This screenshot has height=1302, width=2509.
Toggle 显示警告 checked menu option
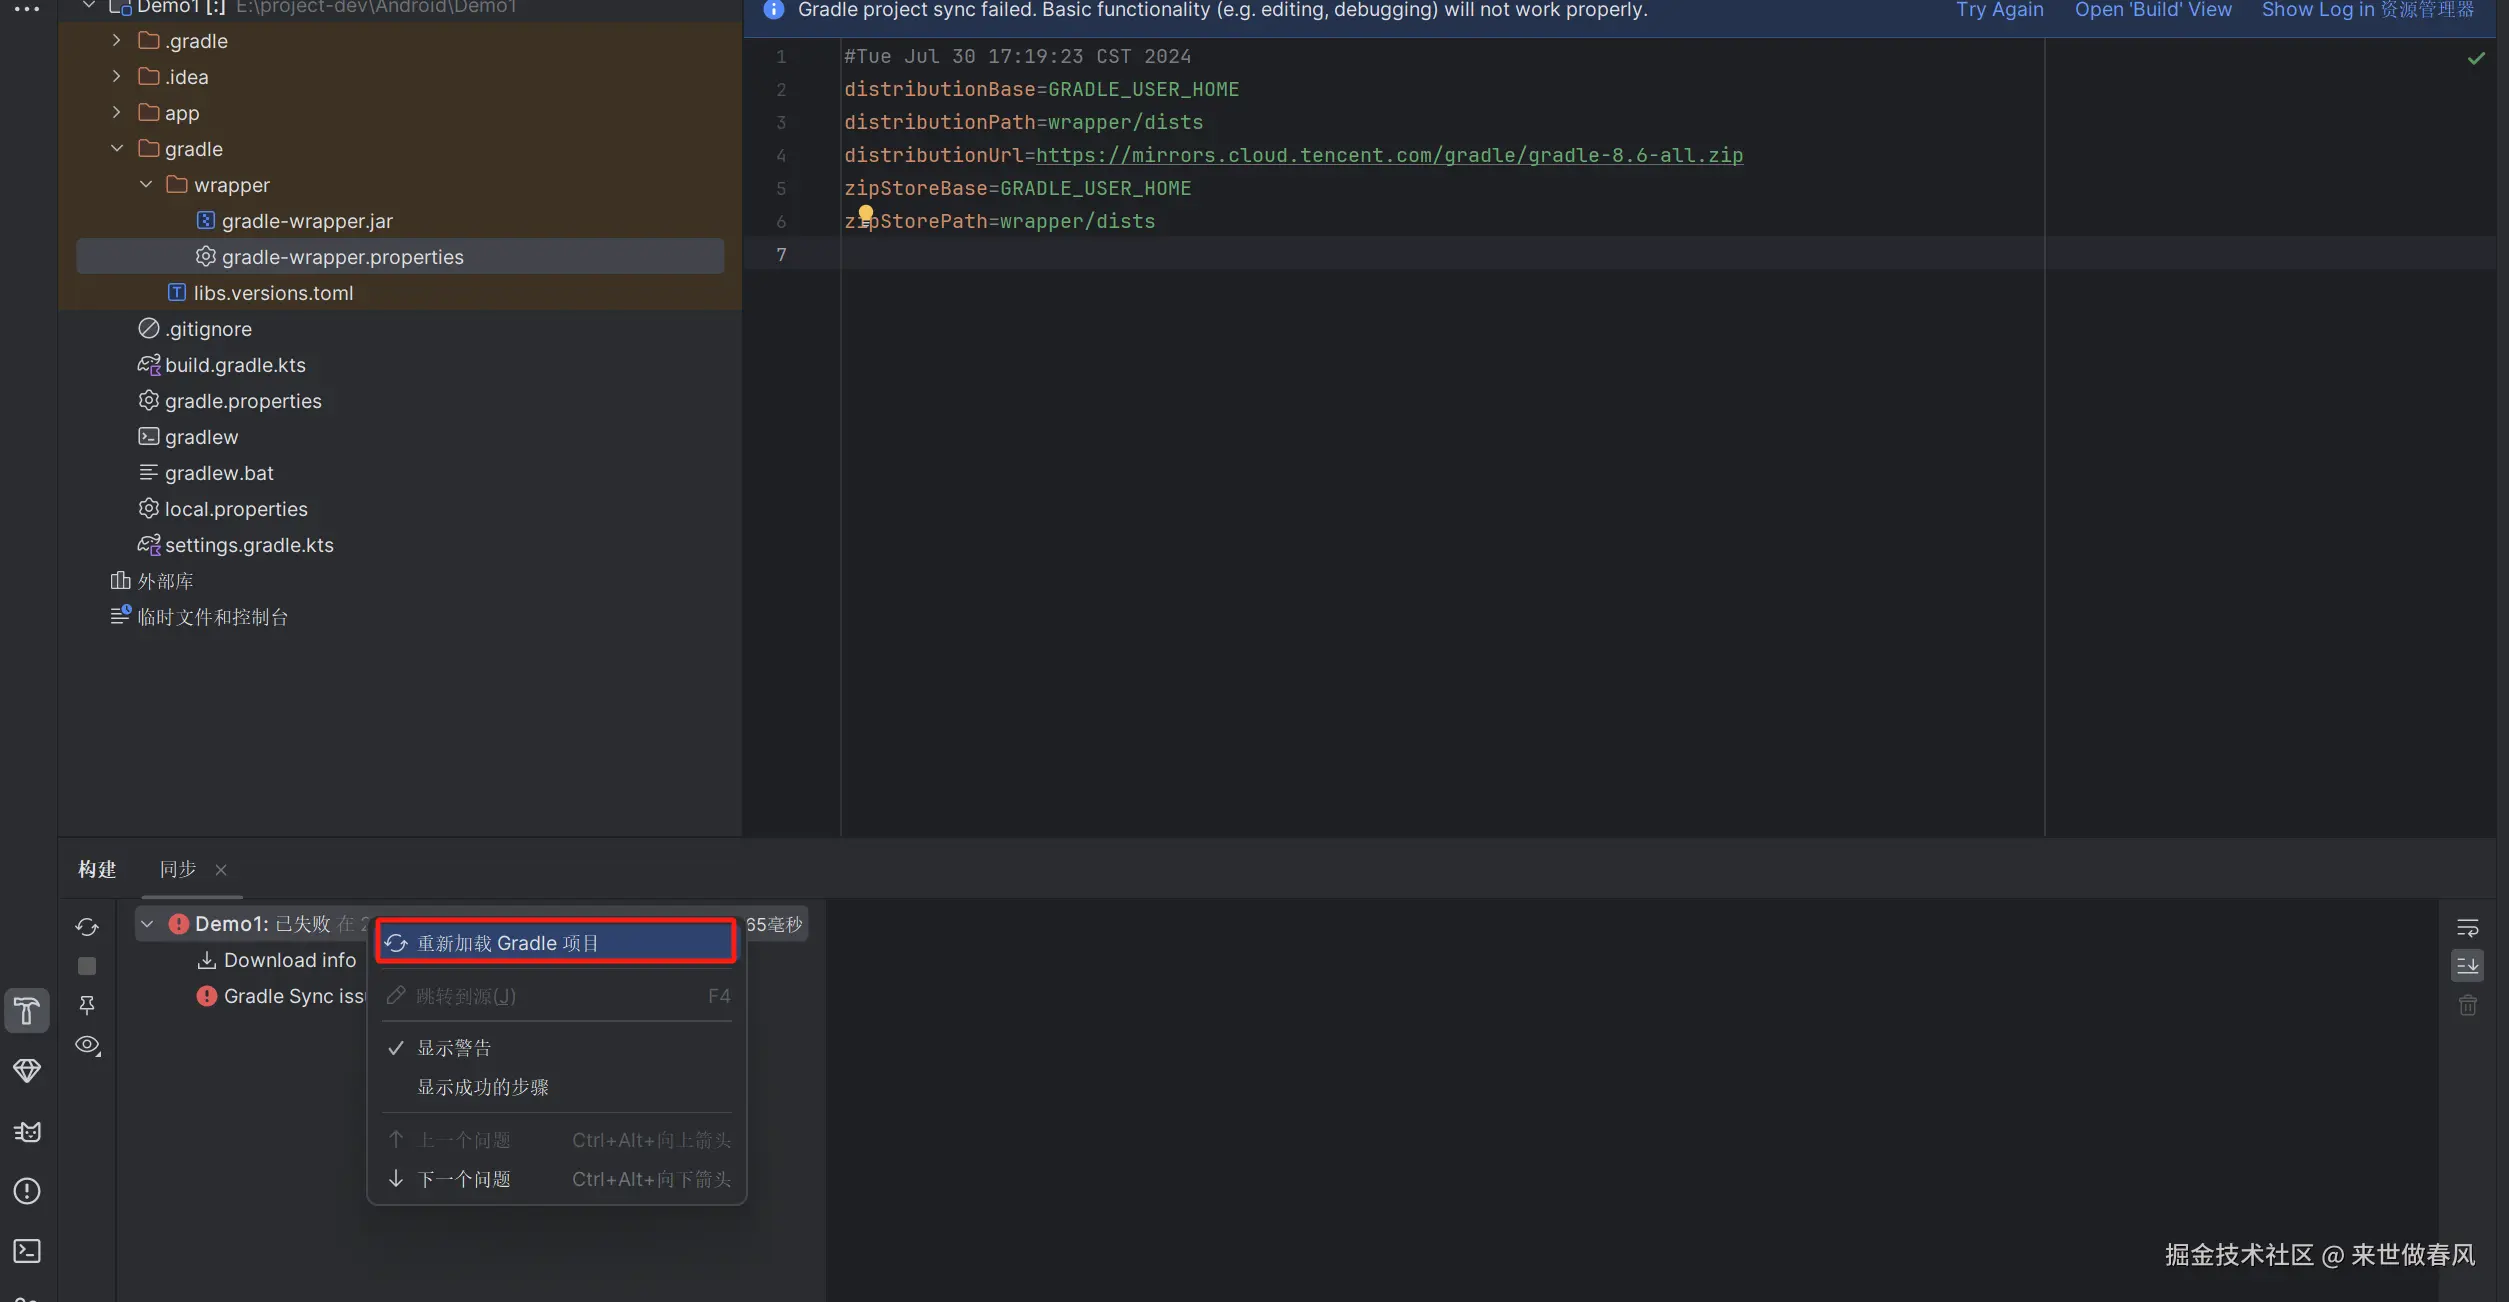pyautogui.click(x=454, y=1048)
